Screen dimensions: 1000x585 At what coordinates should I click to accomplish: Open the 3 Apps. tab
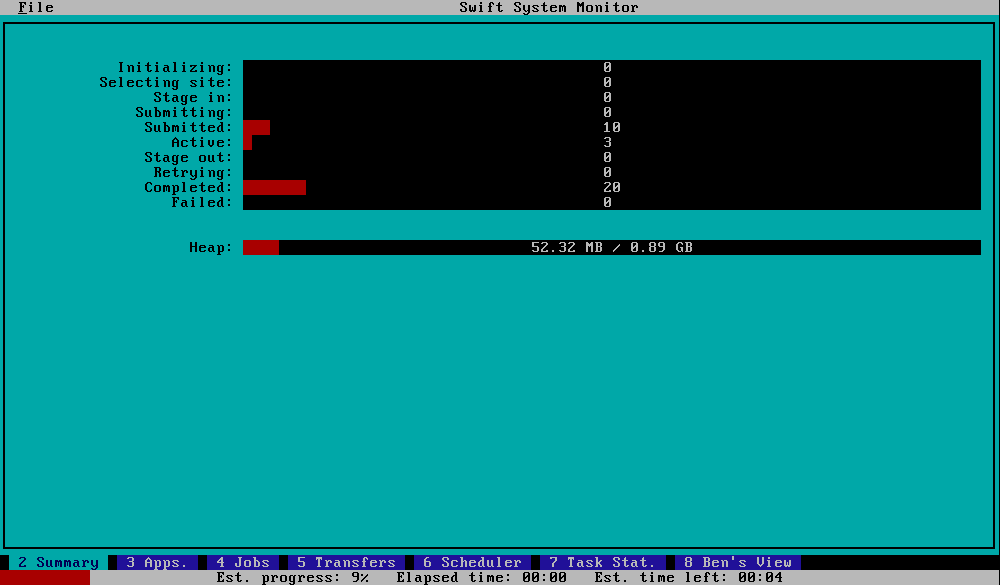157,562
